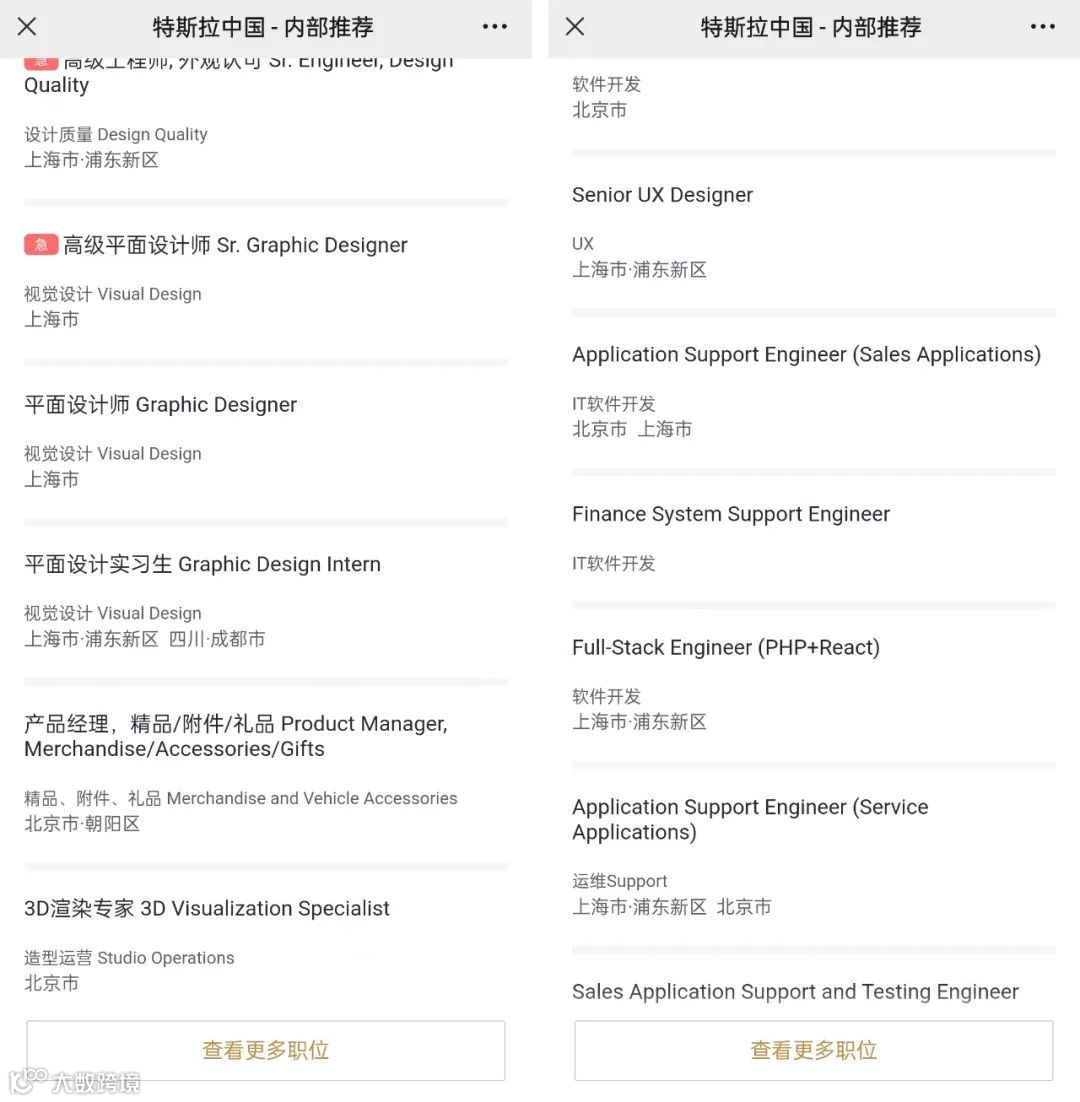The height and width of the screenshot is (1102, 1080).
Task: Open the 平面设计实习生 Graphic Design Intern job
Action: (x=202, y=564)
